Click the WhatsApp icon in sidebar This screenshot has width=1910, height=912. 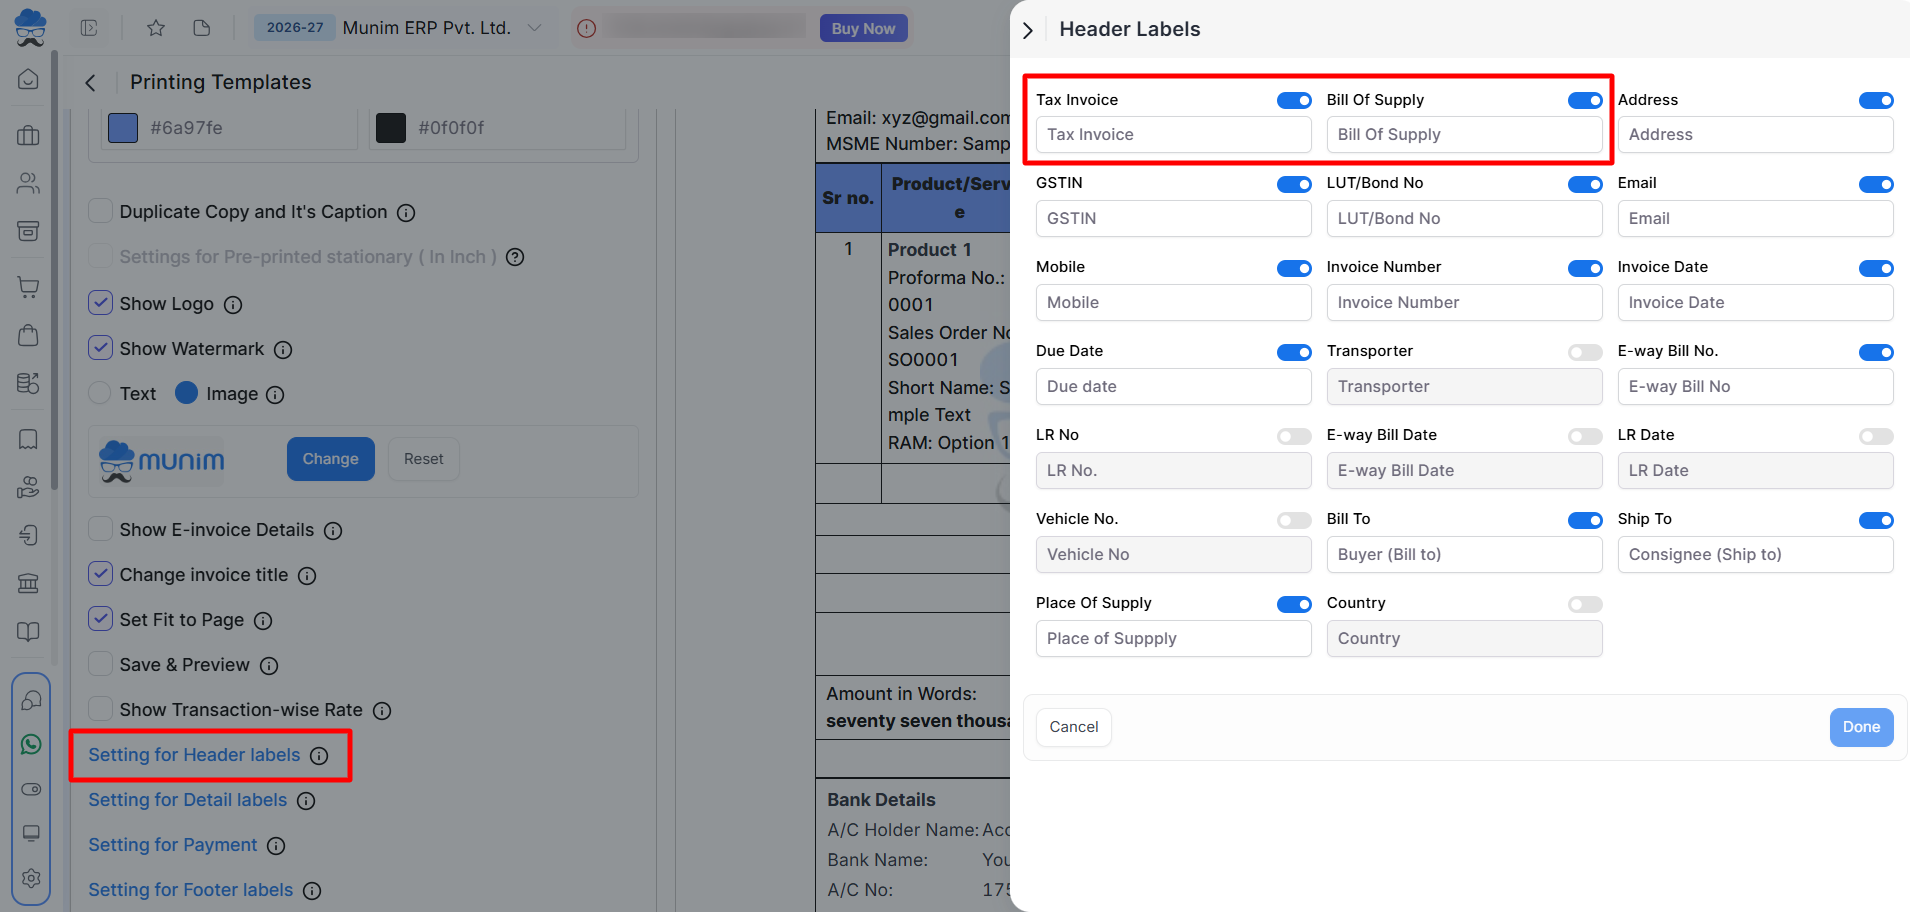(x=31, y=744)
